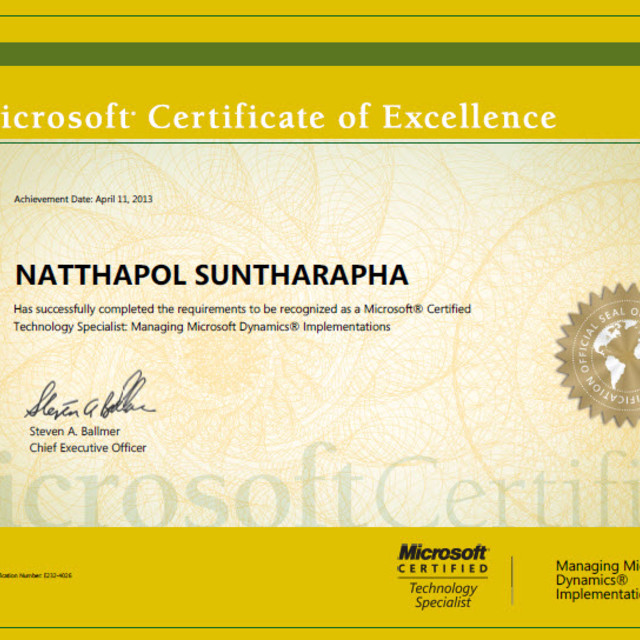Click the 'Has successfully completed the requirements' line
Viewport: 640px width, 640px height.
pyautogui.click(x=242, y=309)
